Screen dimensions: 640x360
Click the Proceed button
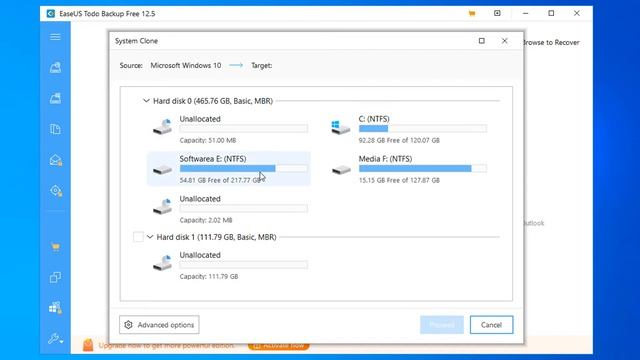(442, 325)
